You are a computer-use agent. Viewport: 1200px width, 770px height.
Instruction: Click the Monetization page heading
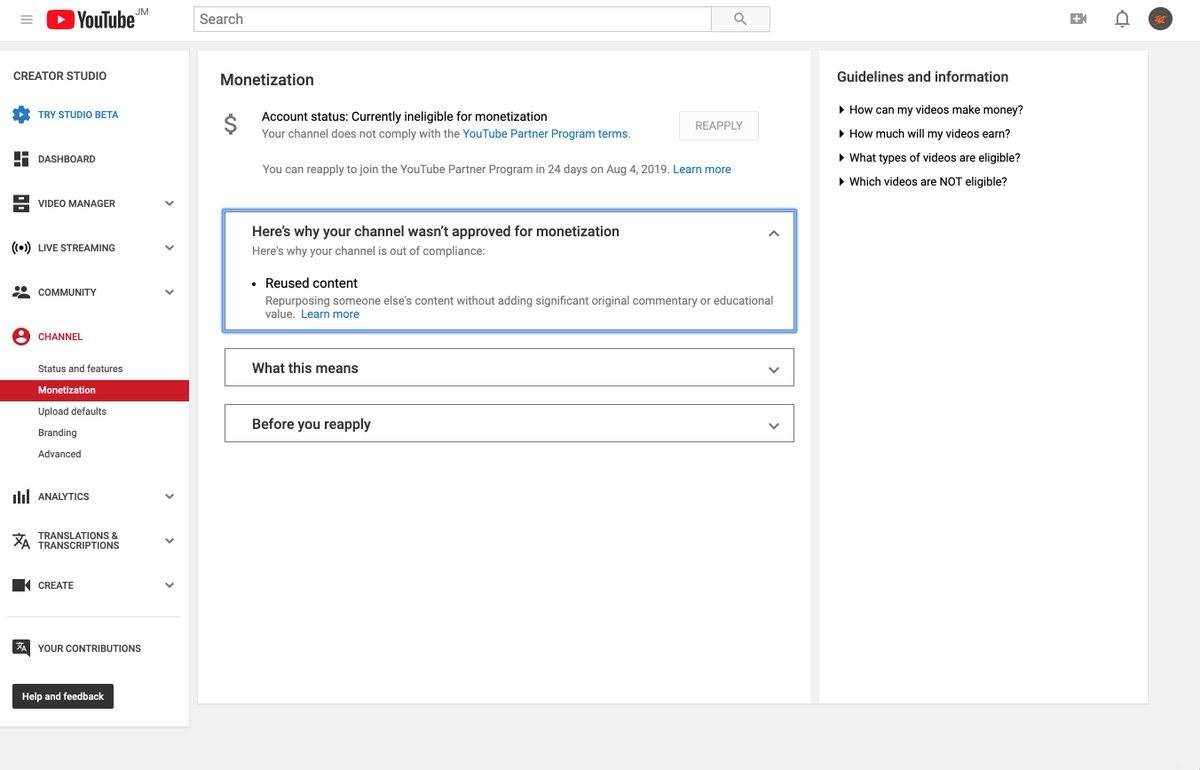point(267,80)
